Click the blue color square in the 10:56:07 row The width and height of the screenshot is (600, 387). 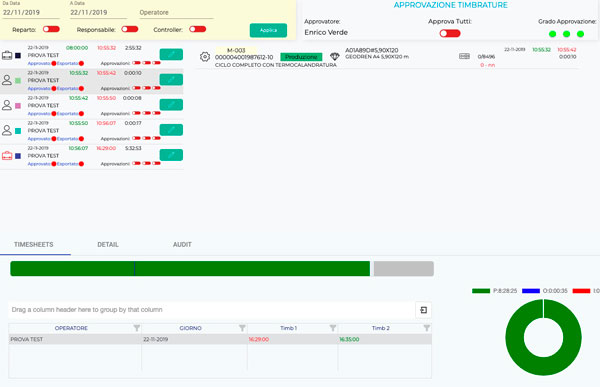pyautogui.click(x=18, y=156)
